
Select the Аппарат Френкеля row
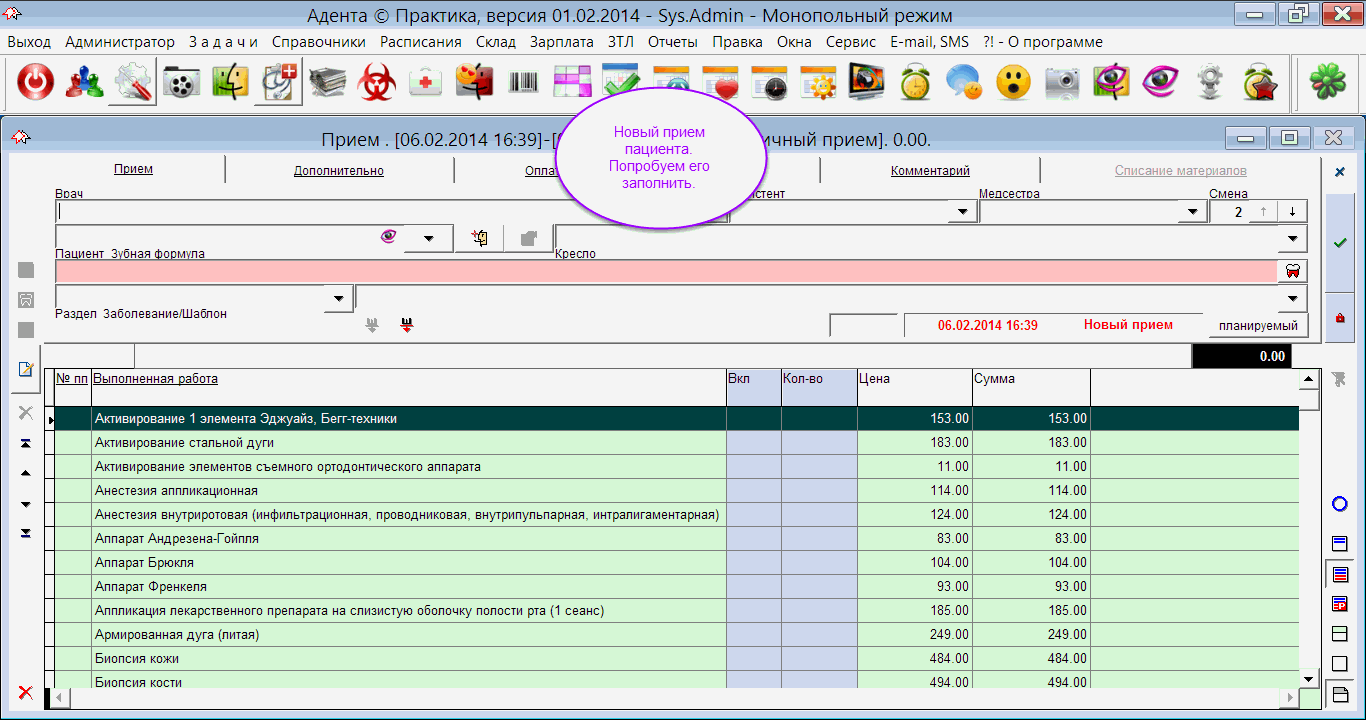click(x=150, y=587)
